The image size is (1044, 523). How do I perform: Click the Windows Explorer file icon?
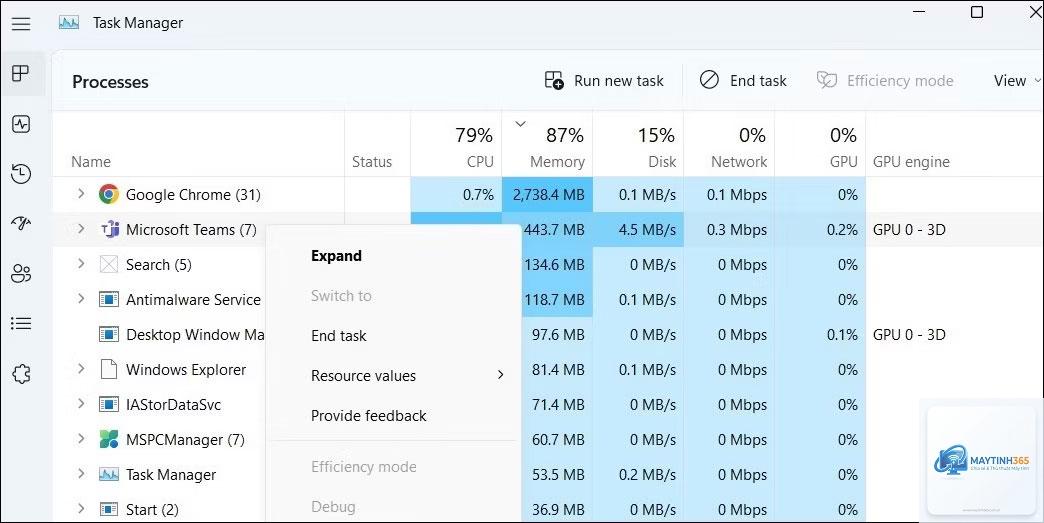coord(109,369)
